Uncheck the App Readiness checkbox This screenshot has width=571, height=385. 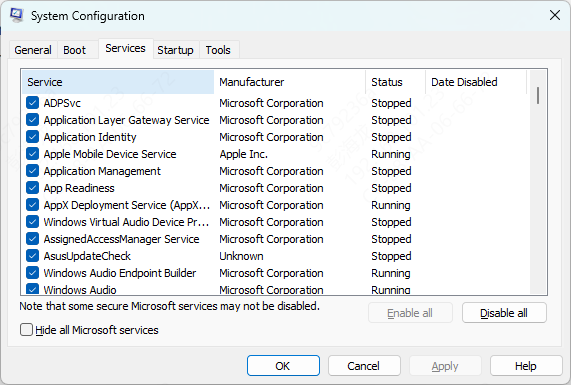coord(32,188)
